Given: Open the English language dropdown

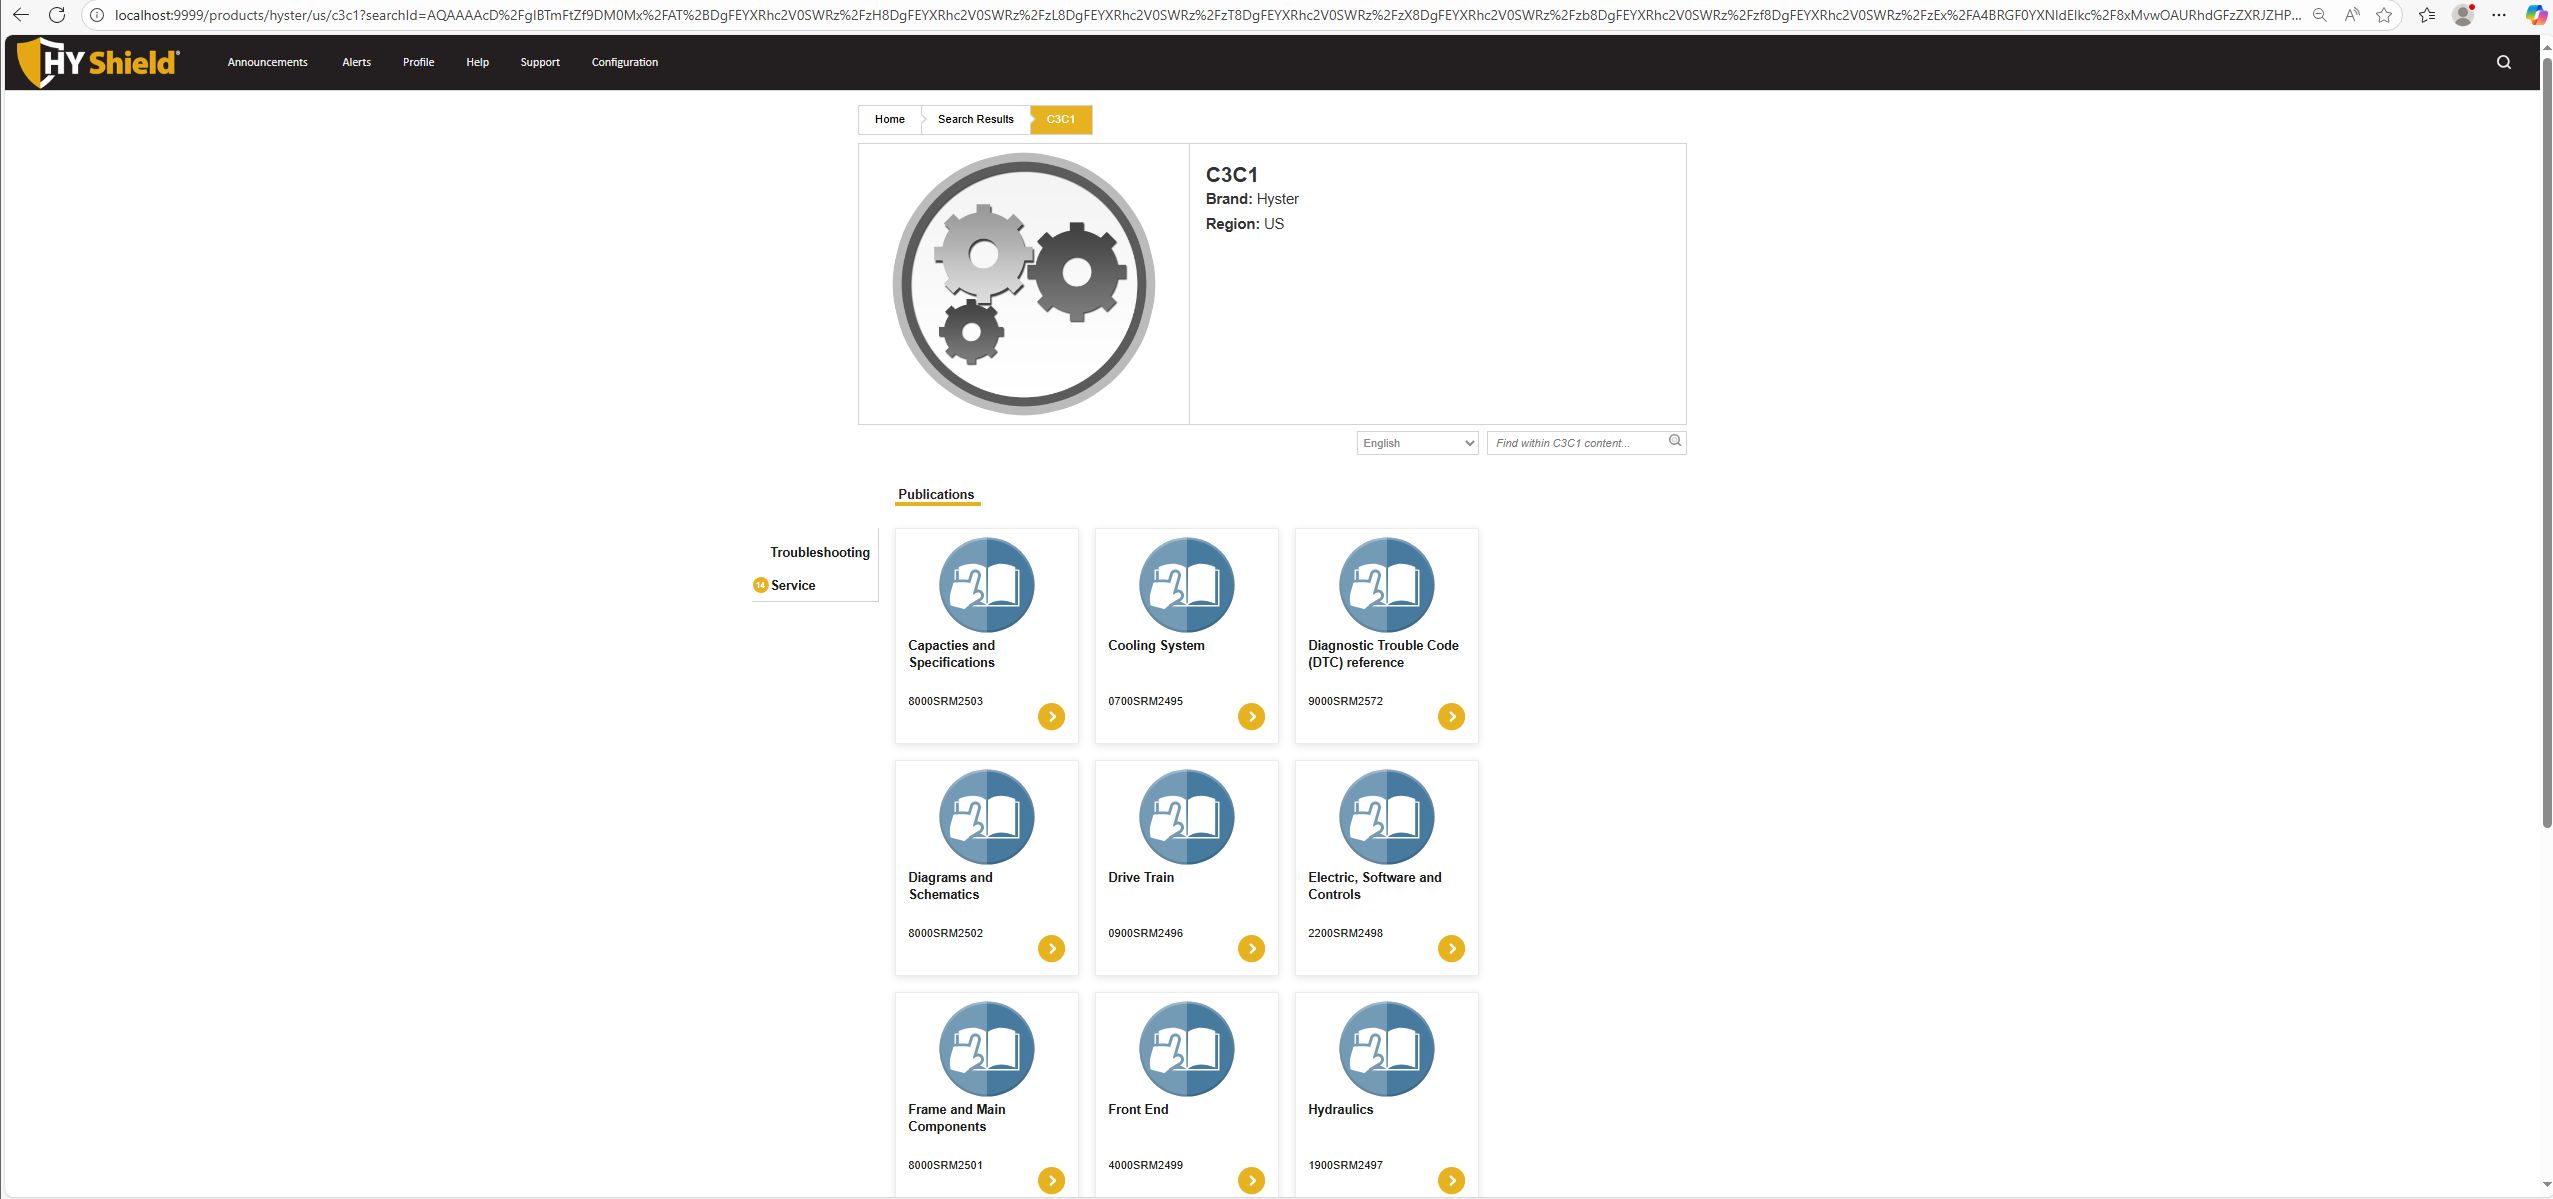Looking at the screenshot, I should click(x=1417, y=443).
